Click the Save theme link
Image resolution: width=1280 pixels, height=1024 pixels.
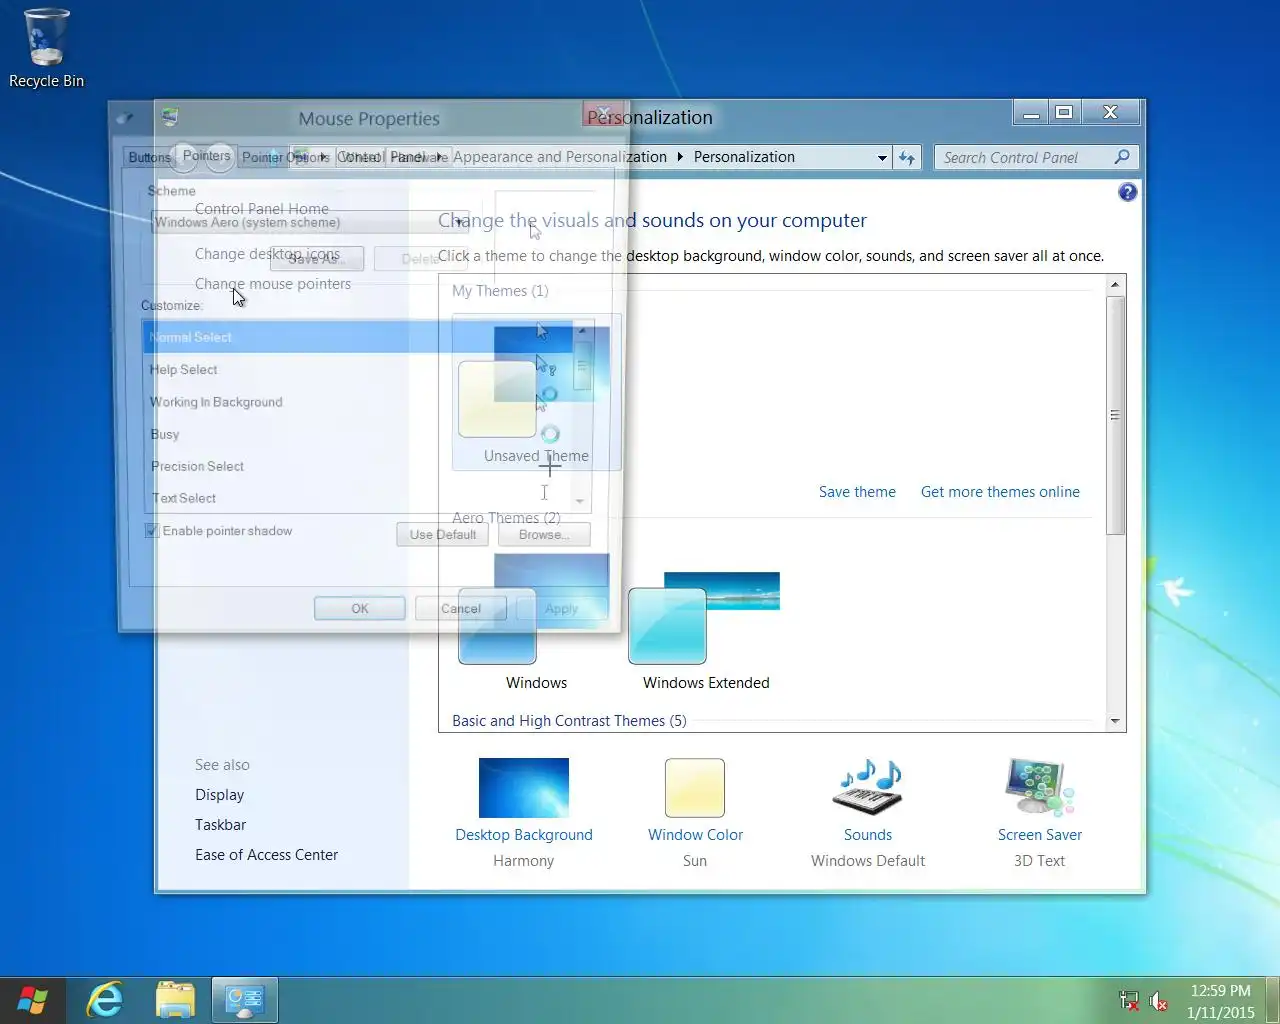[x=857, y=492]
